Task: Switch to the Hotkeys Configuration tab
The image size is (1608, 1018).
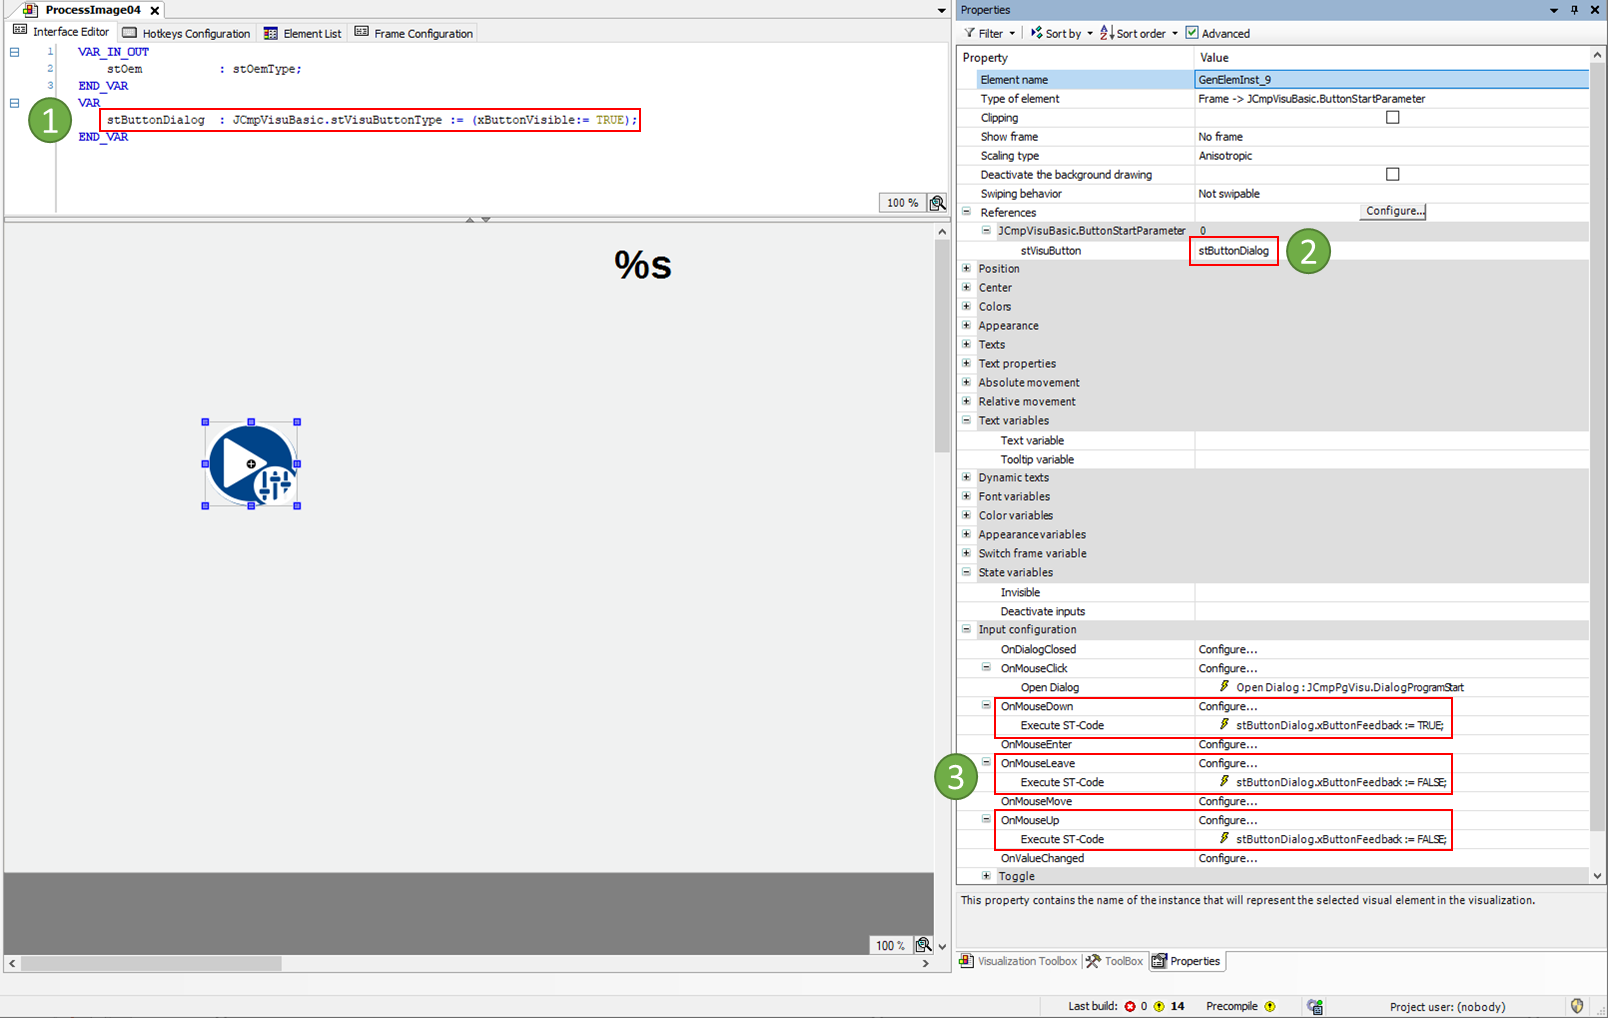Action: coord(186,33)
